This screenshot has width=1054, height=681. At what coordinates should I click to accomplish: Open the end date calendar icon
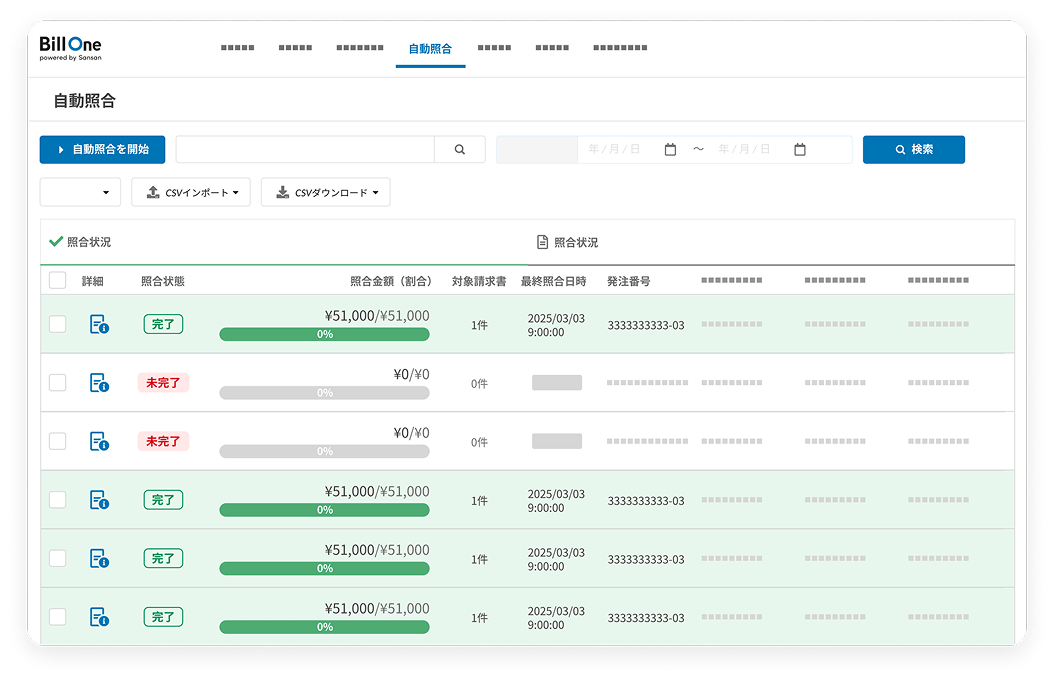coord(800,150)
